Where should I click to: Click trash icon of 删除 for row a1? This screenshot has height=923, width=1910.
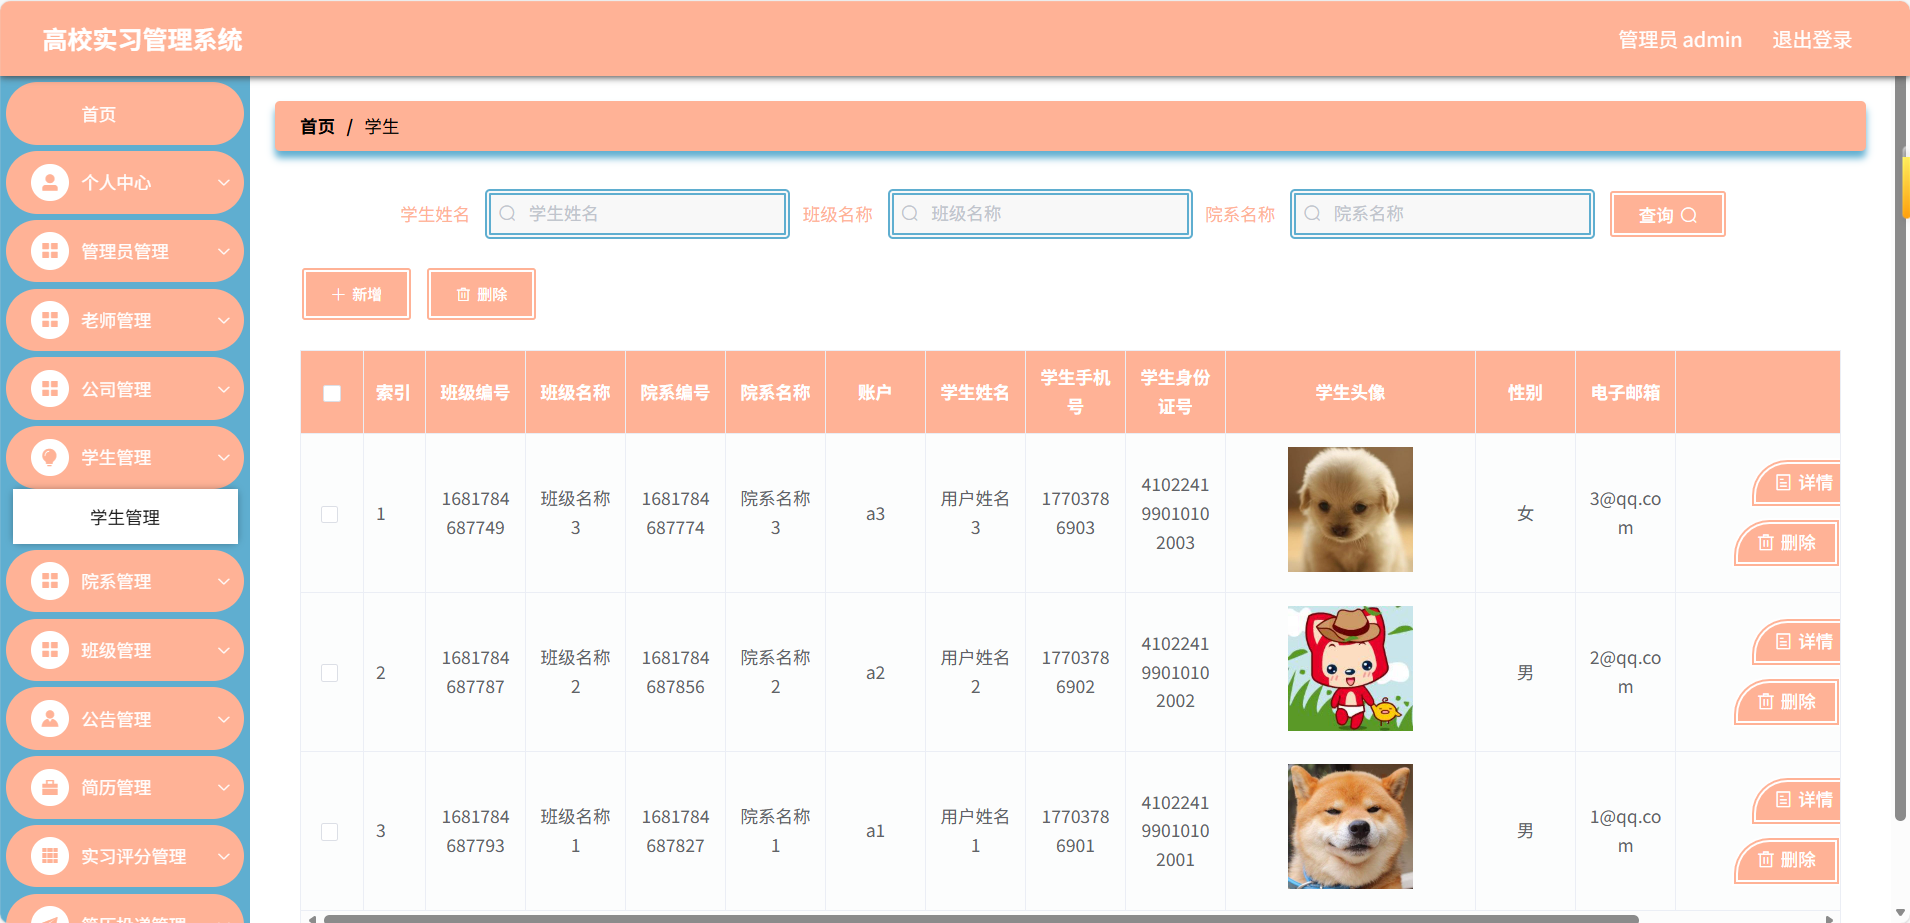click(x=1766, y=860)
